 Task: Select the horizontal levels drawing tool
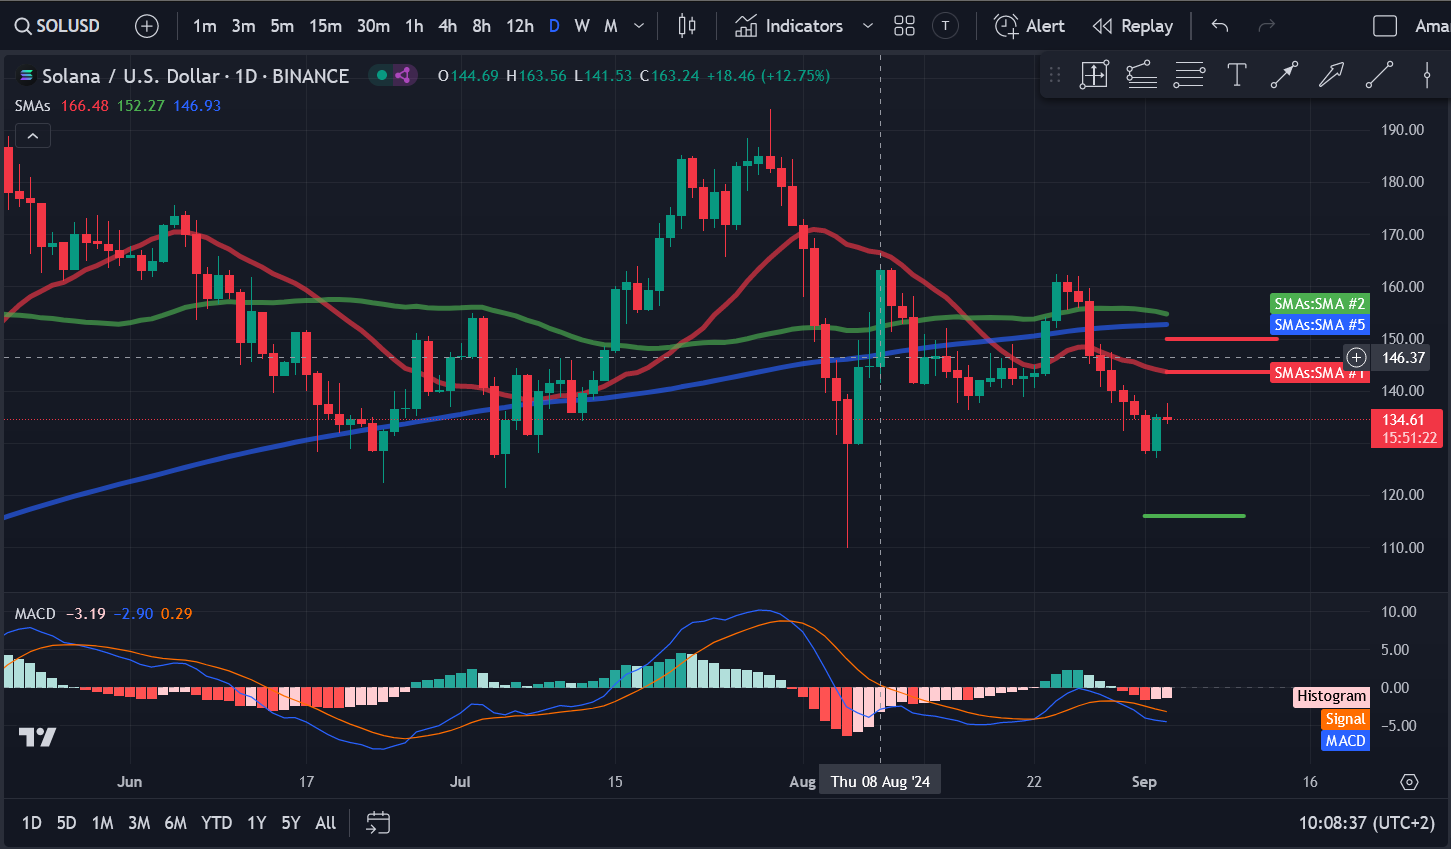point(1189,75)
